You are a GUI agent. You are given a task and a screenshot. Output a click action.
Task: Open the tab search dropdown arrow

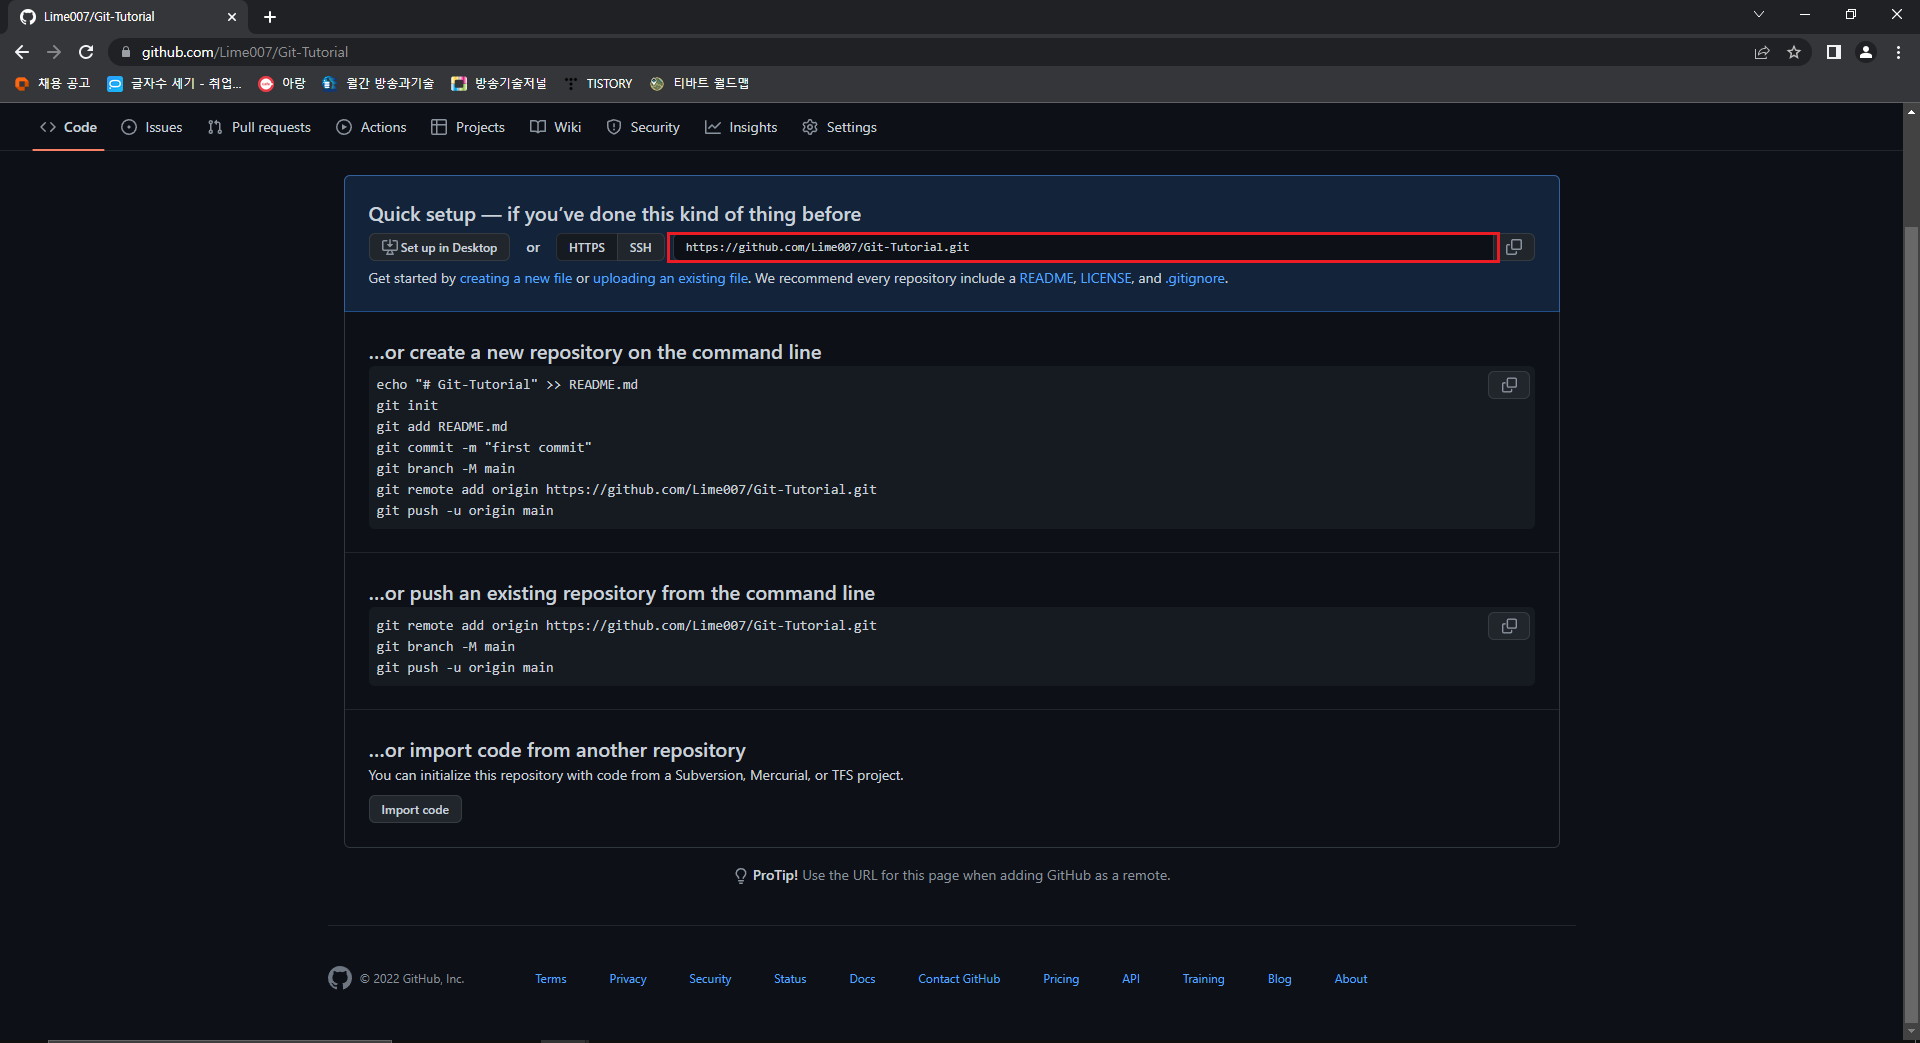click(1759, 14)
